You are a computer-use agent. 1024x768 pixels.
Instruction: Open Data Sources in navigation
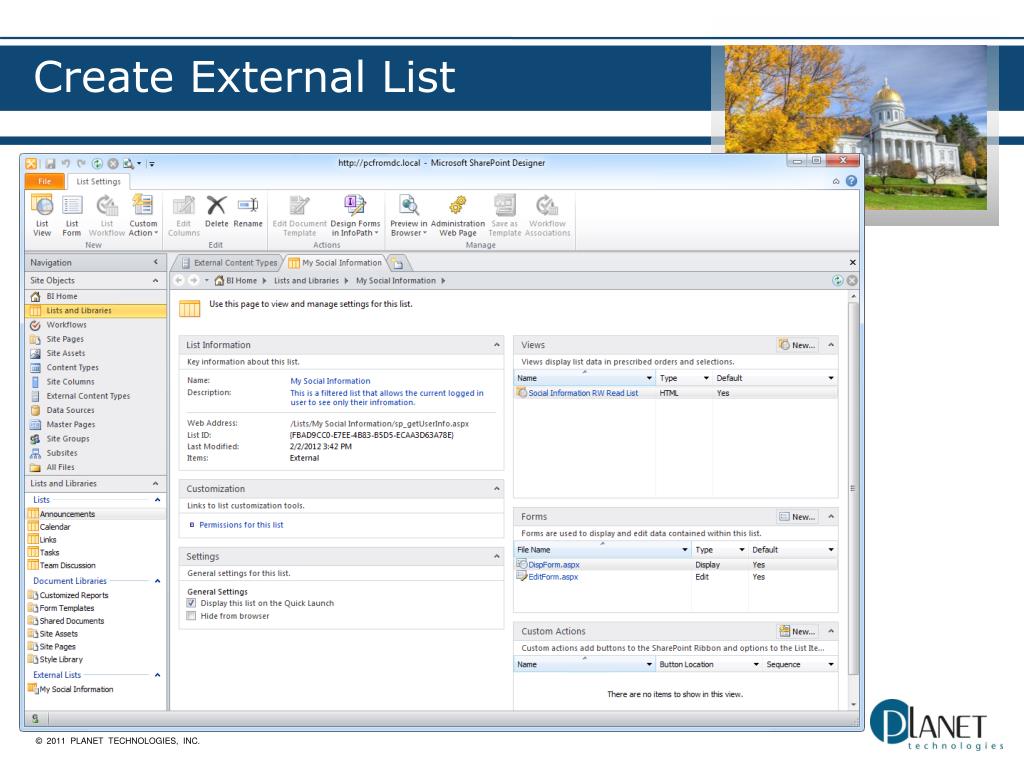[x=95, y=411]
